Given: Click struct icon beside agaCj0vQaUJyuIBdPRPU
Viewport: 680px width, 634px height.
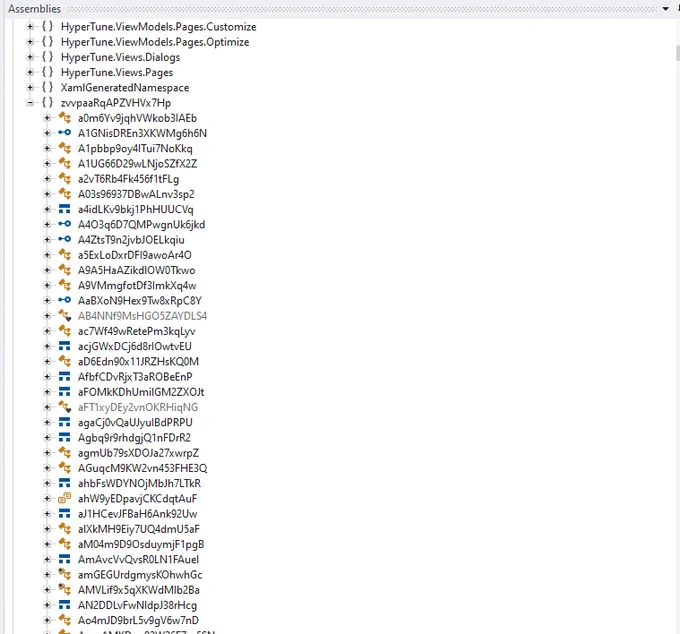Looking at the screenshot, I should [x=64, y=422].
